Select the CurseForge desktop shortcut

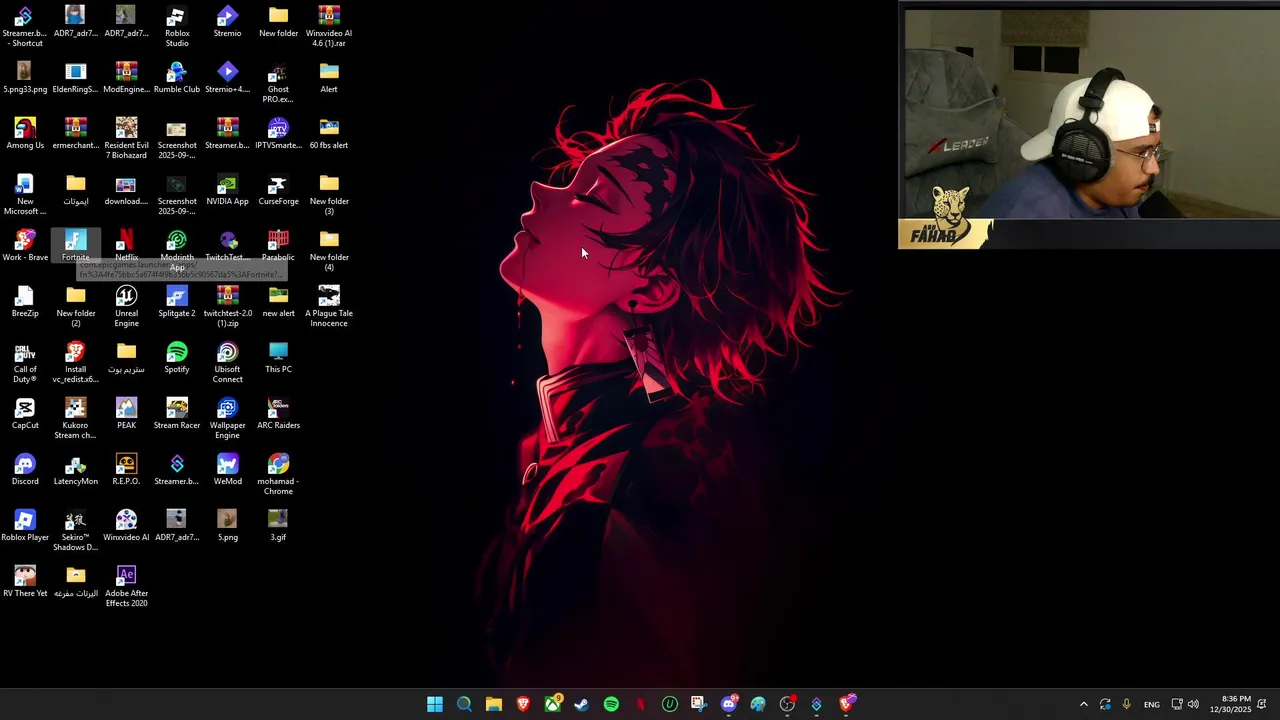tap(278, 190)
